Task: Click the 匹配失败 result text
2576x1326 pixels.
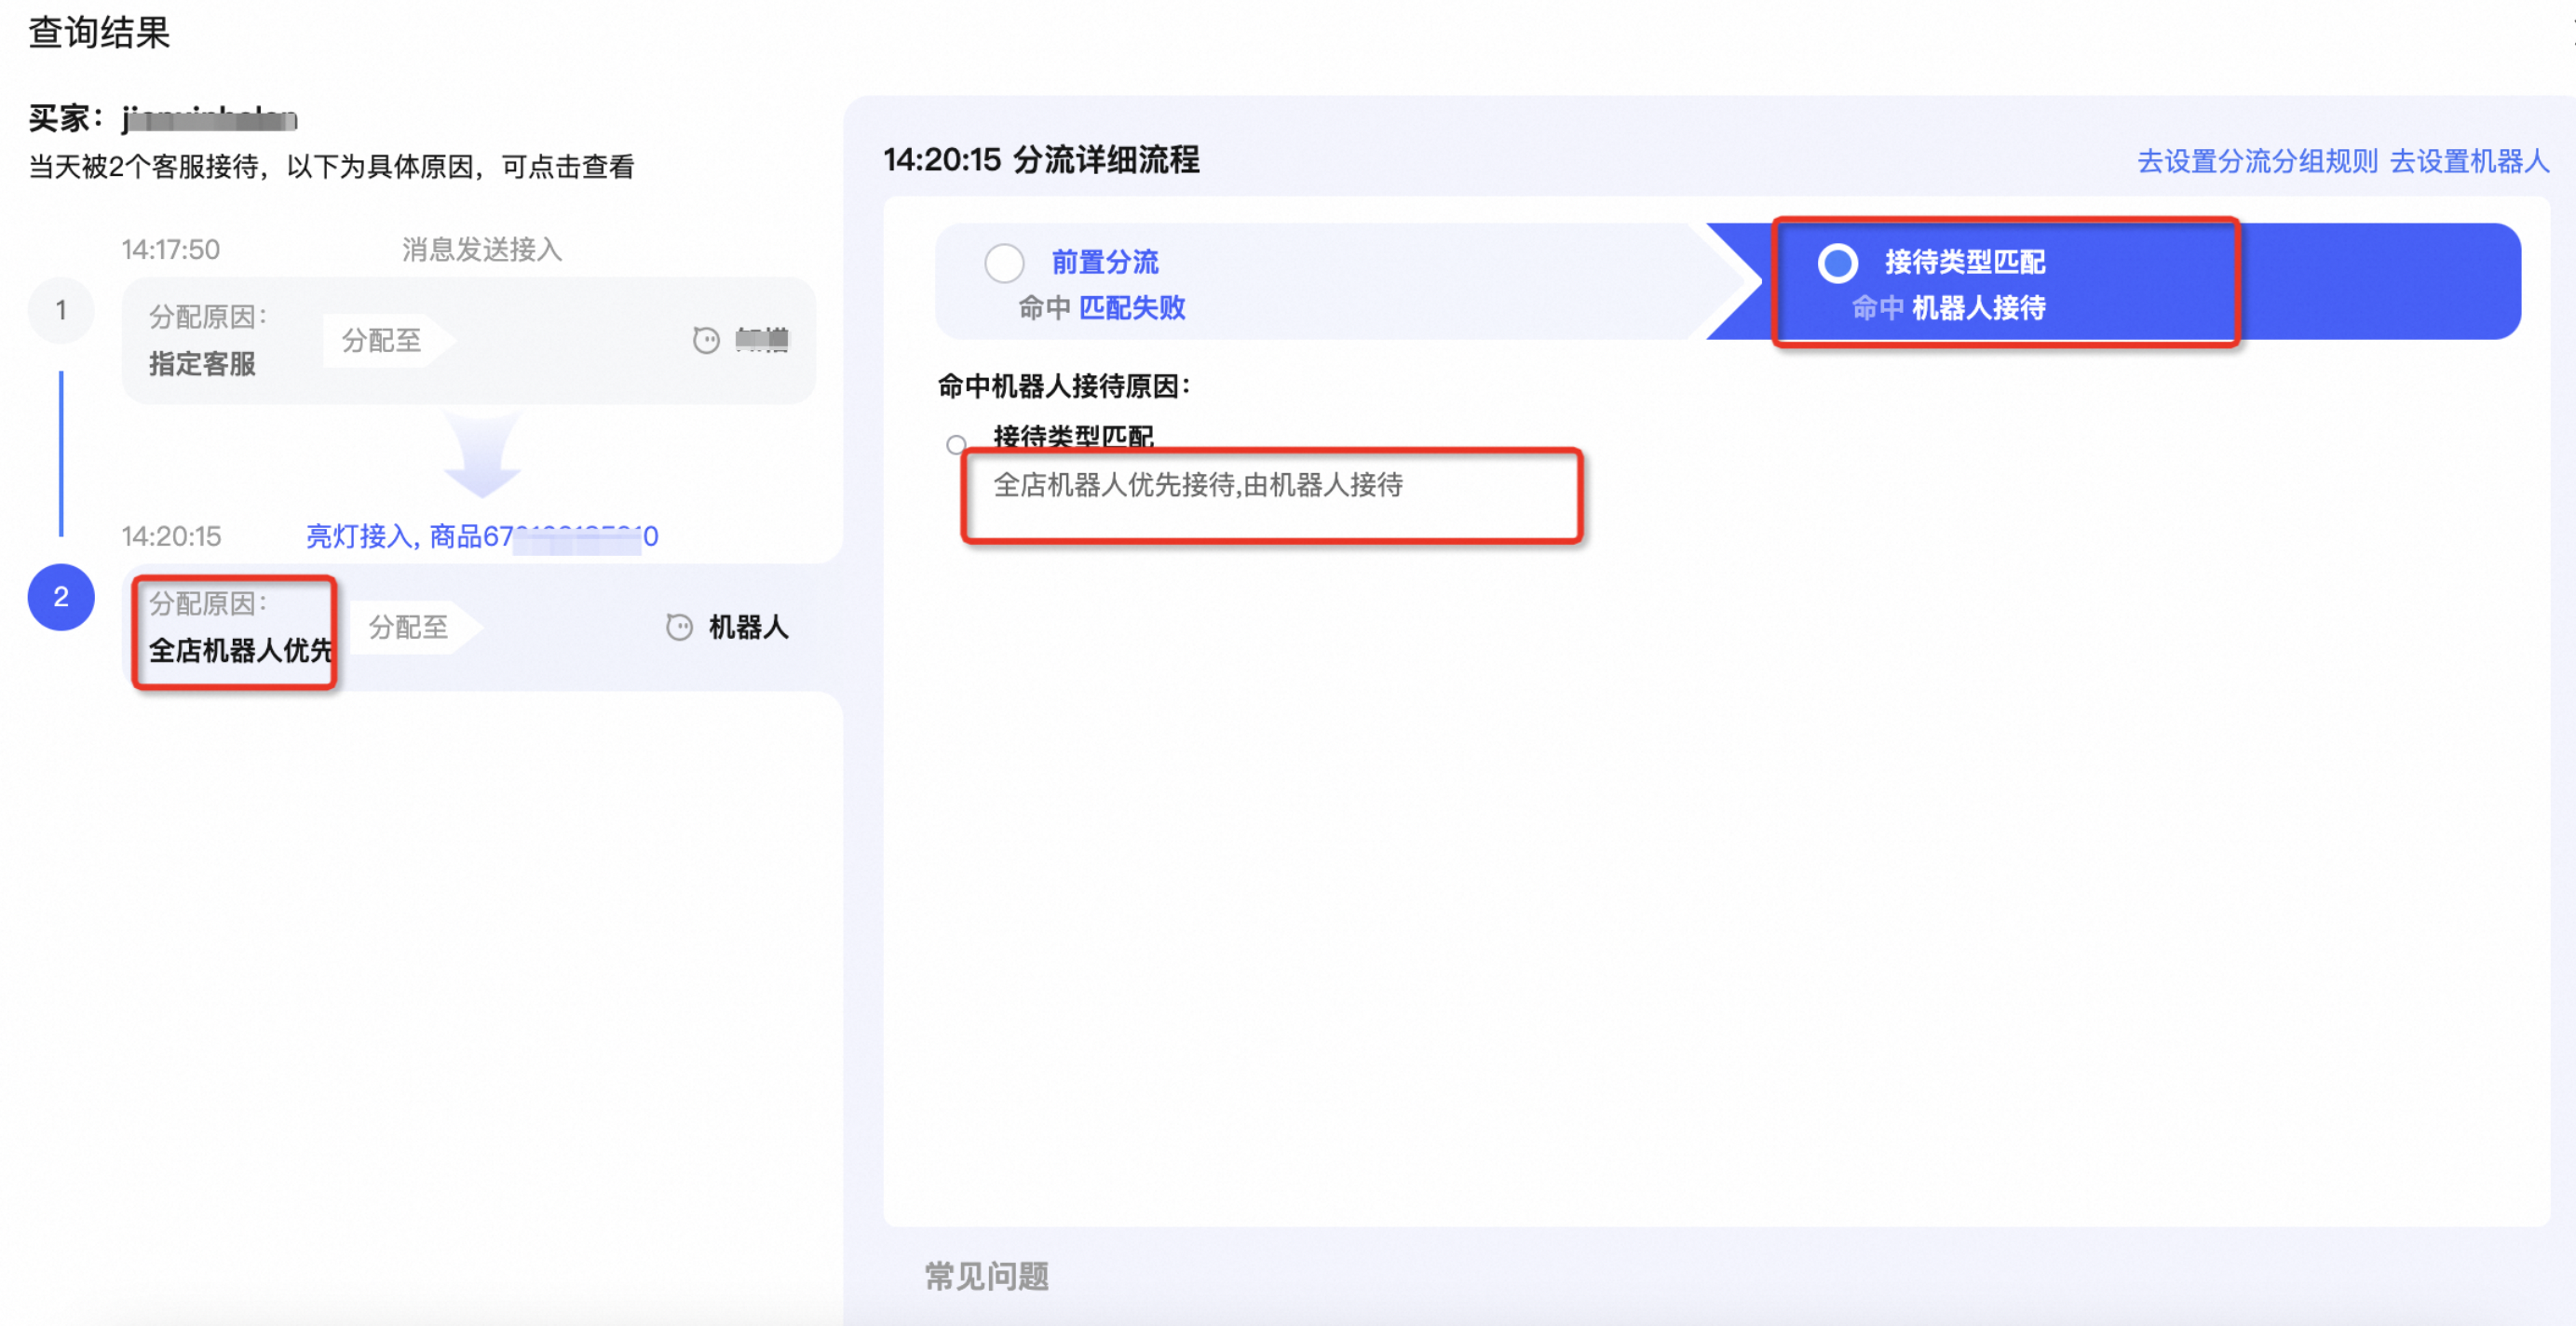Action: click(1132, 307)
